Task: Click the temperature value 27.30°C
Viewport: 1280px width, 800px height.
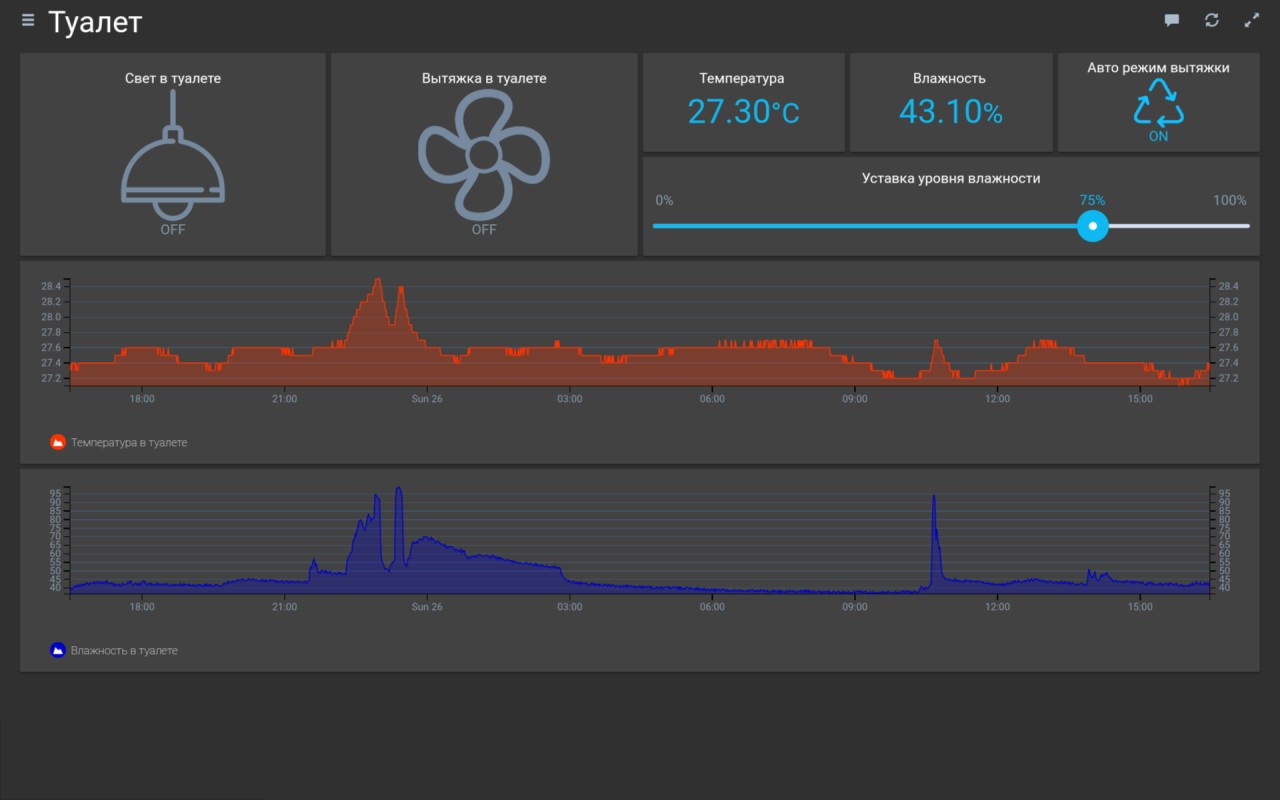Action: [743, 112]
